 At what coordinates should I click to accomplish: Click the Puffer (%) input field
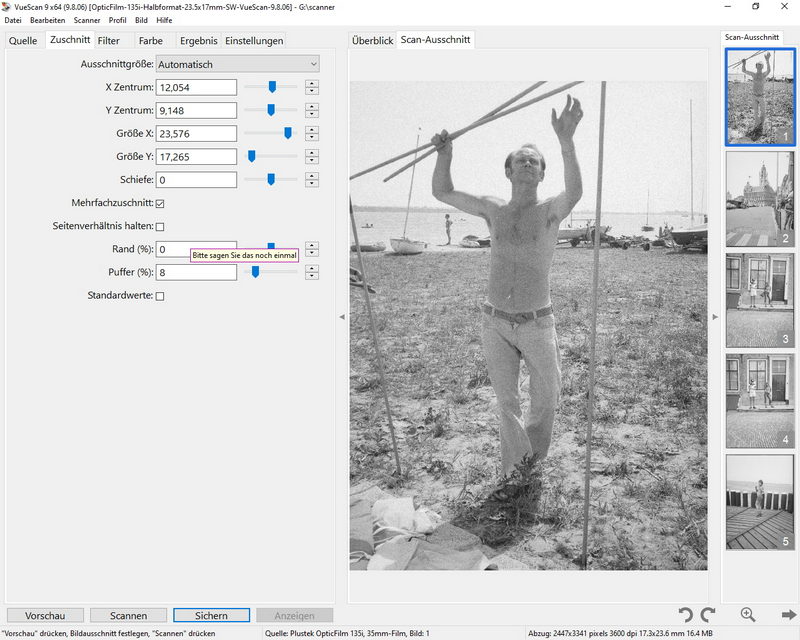point(197,272)
